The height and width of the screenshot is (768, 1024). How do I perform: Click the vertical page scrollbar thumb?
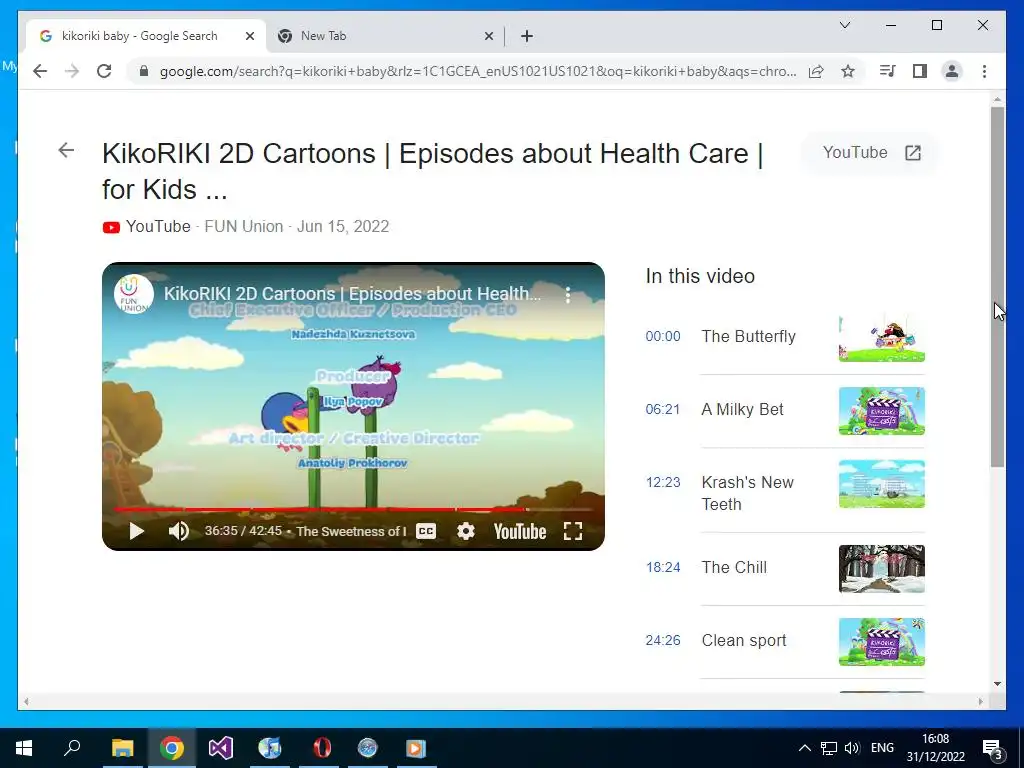click(997, 287)
